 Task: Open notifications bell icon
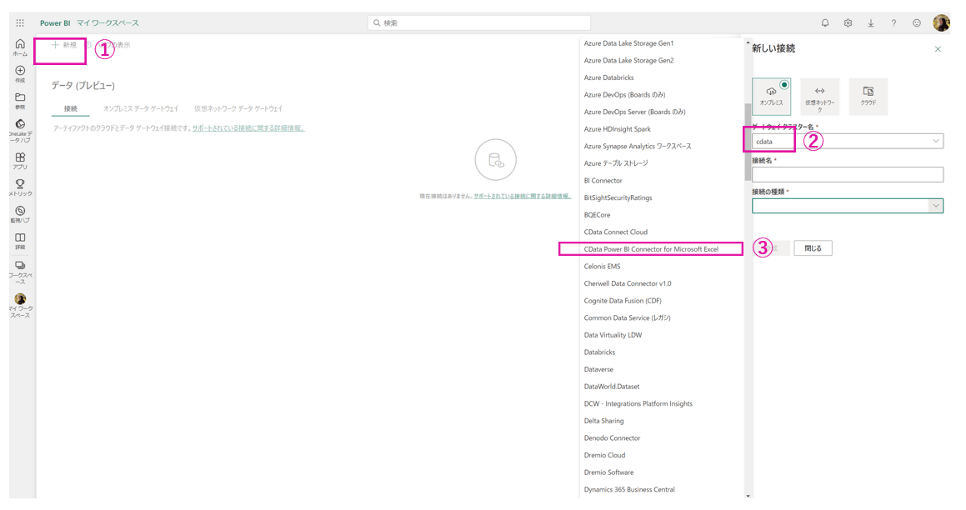coord(825,23)
